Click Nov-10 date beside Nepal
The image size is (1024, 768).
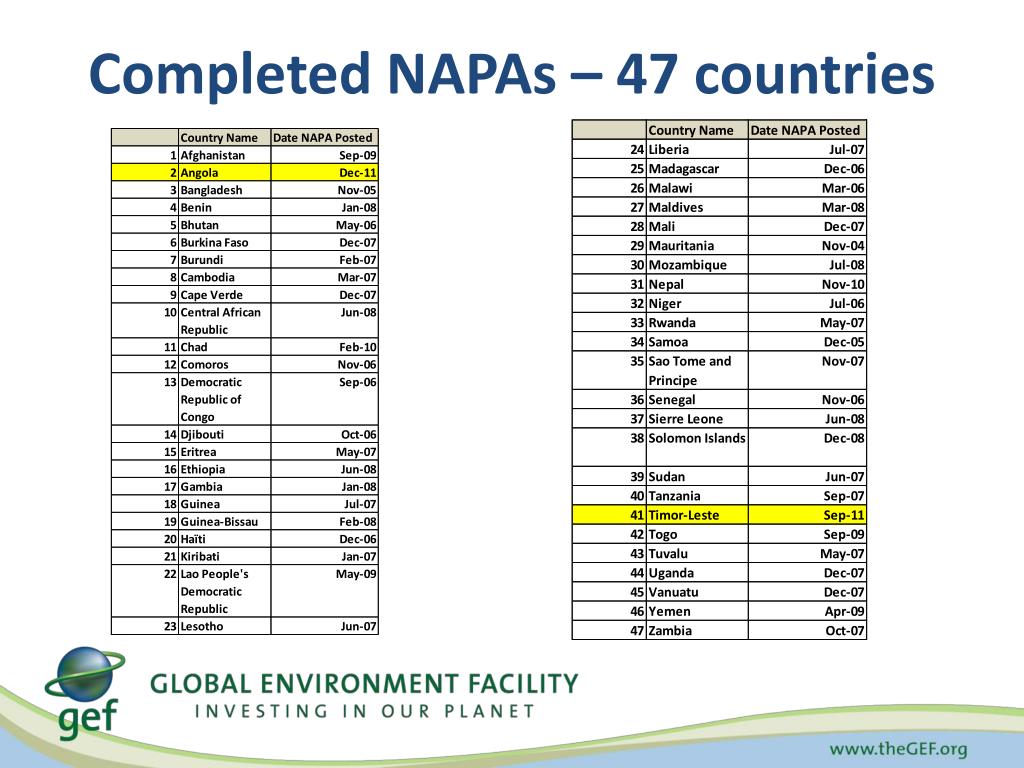click(807, 284)
